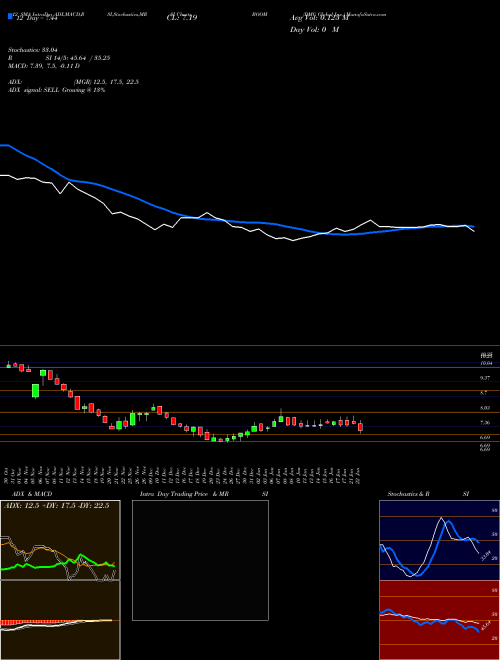Image resolution: width=500 pixels, height=660 pixels.
Task: Open the red RSI chart panel
Action: 439,620
